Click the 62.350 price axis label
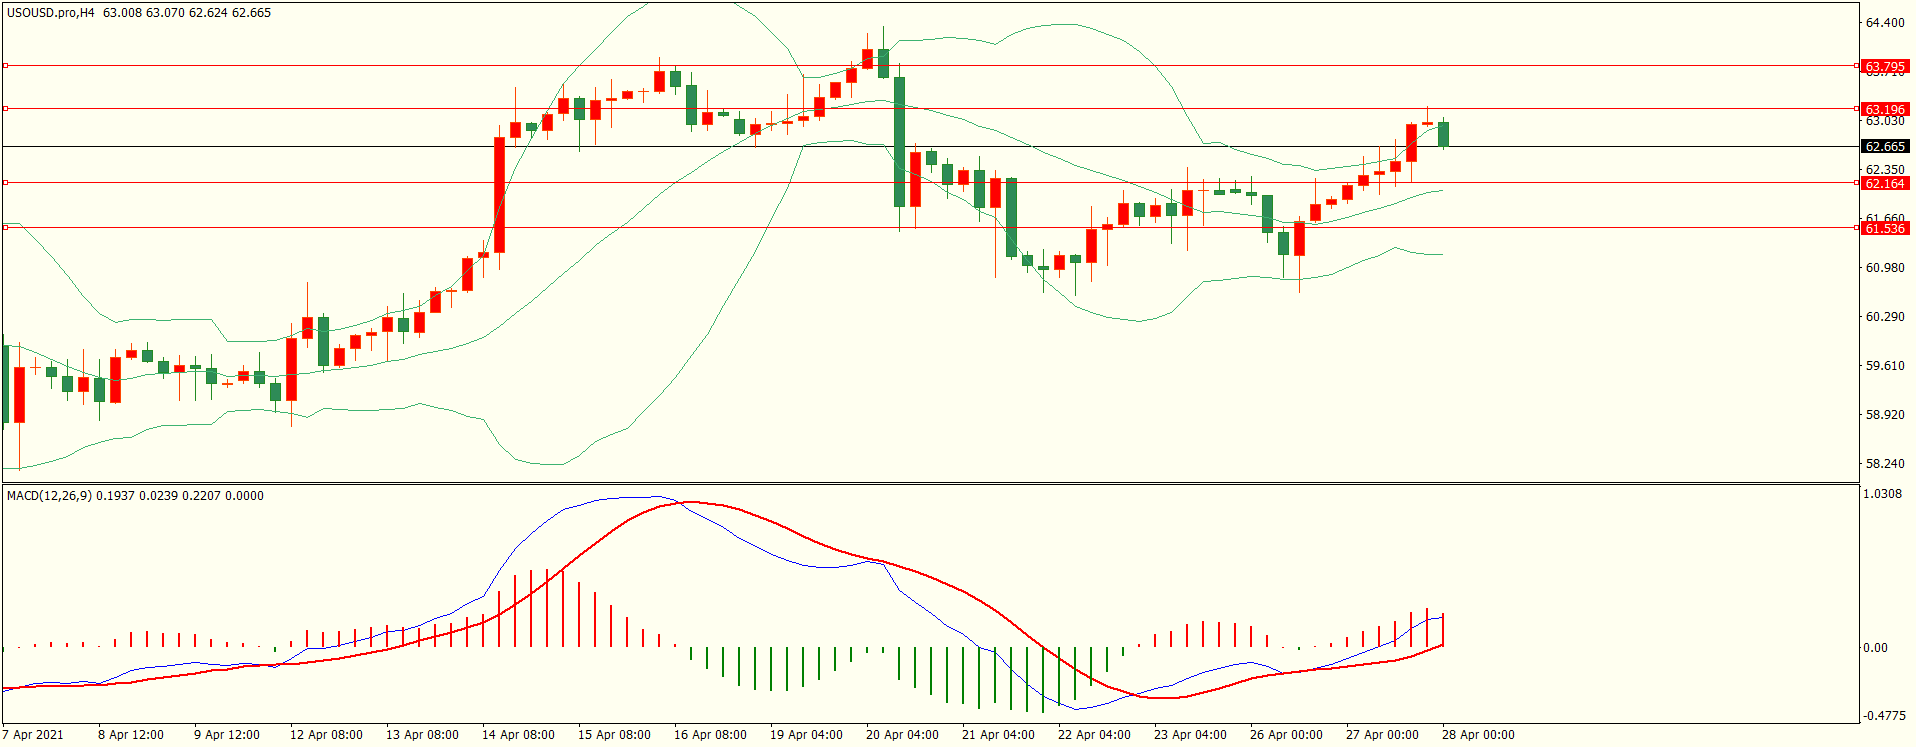This screenshot has width=1916, height=747. 1885,170
